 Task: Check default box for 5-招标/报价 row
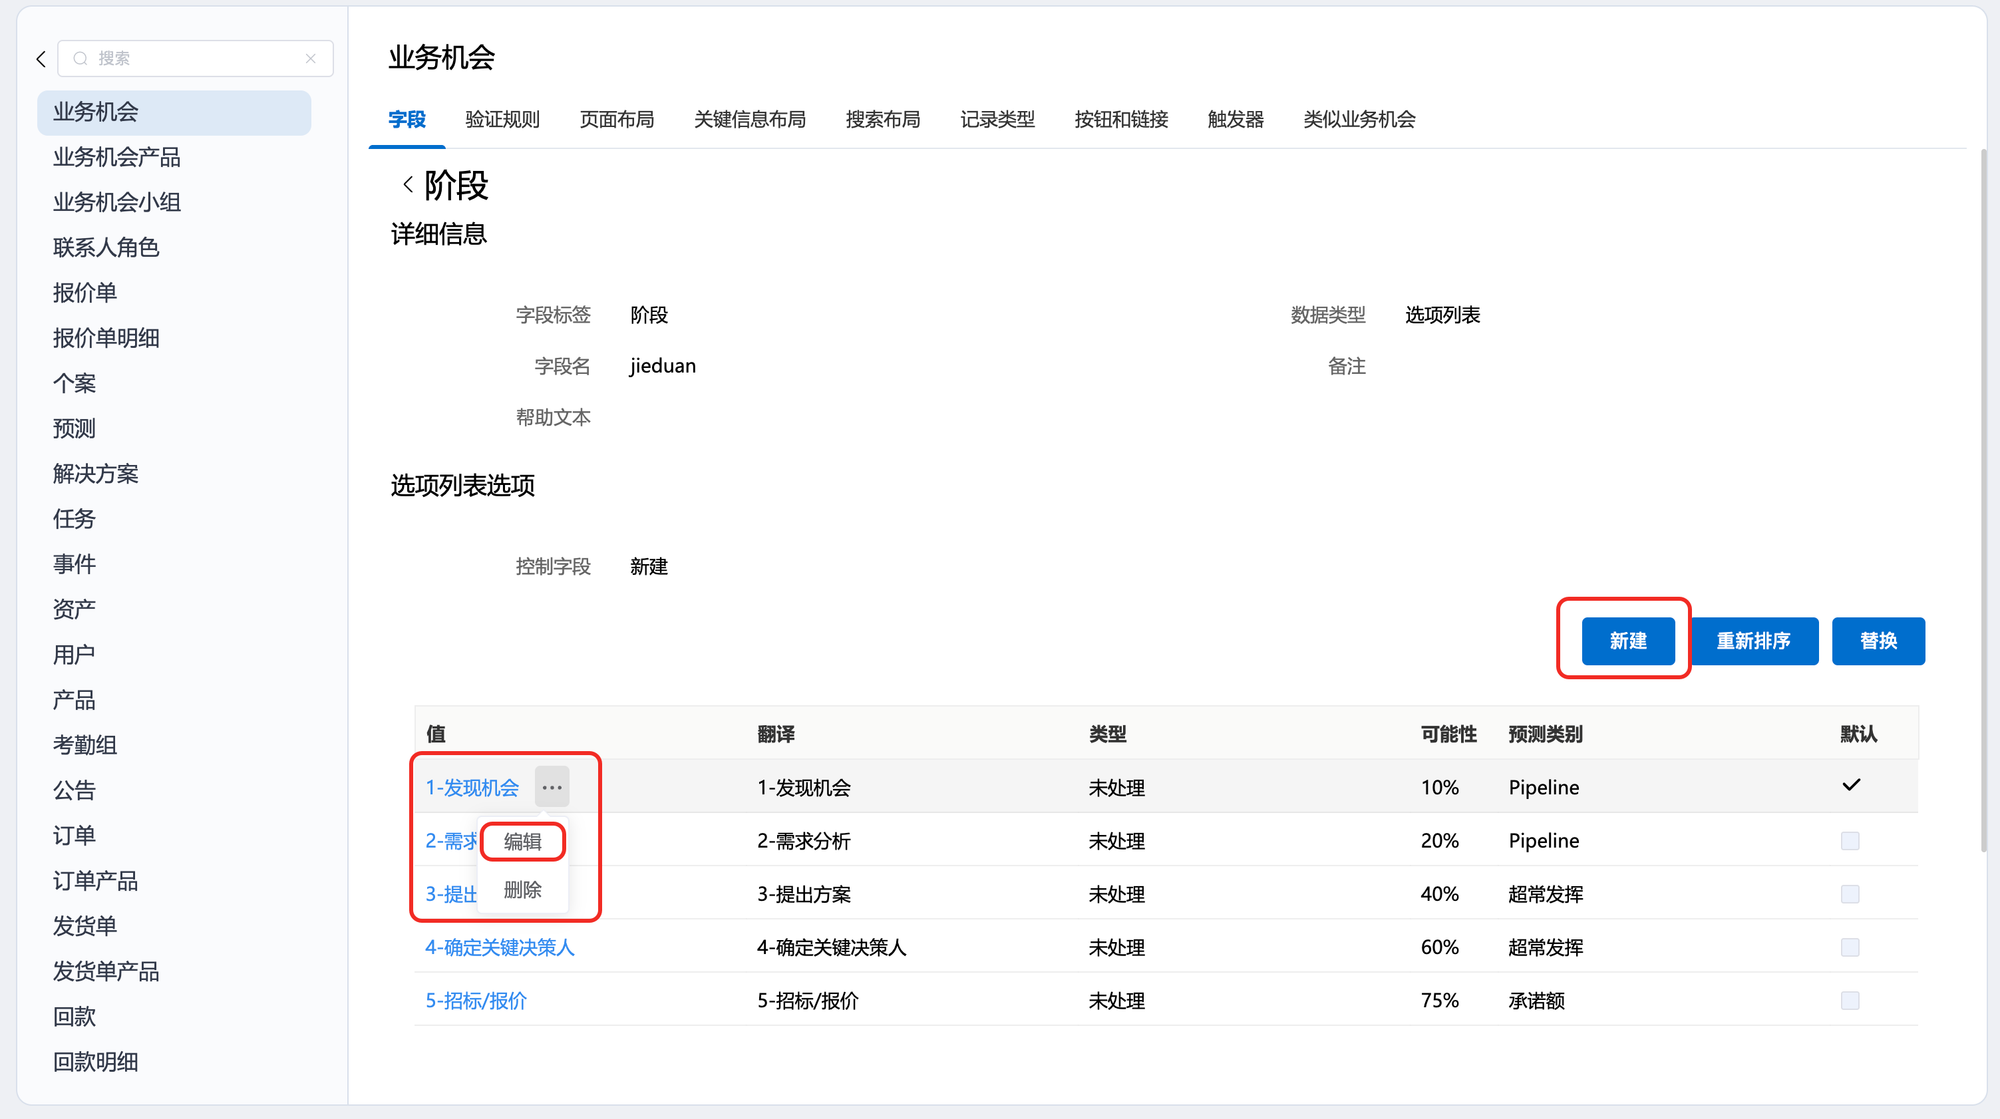pyautogui.click(x=1850, y=1001)
